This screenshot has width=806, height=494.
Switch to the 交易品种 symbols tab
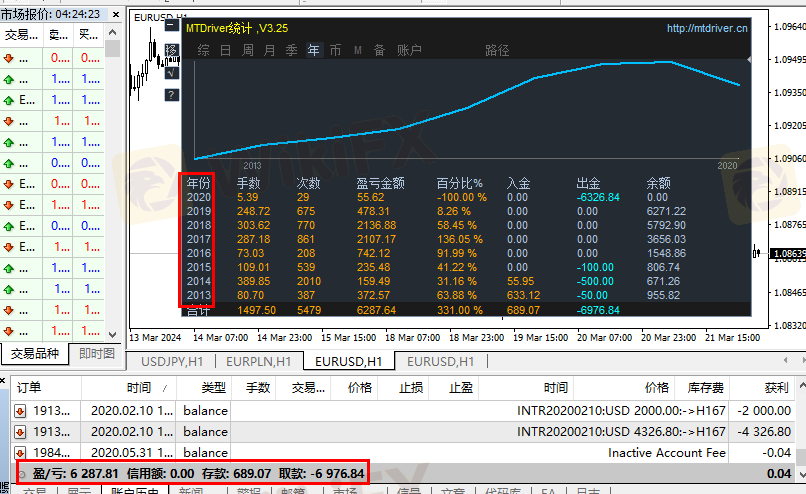35,354
